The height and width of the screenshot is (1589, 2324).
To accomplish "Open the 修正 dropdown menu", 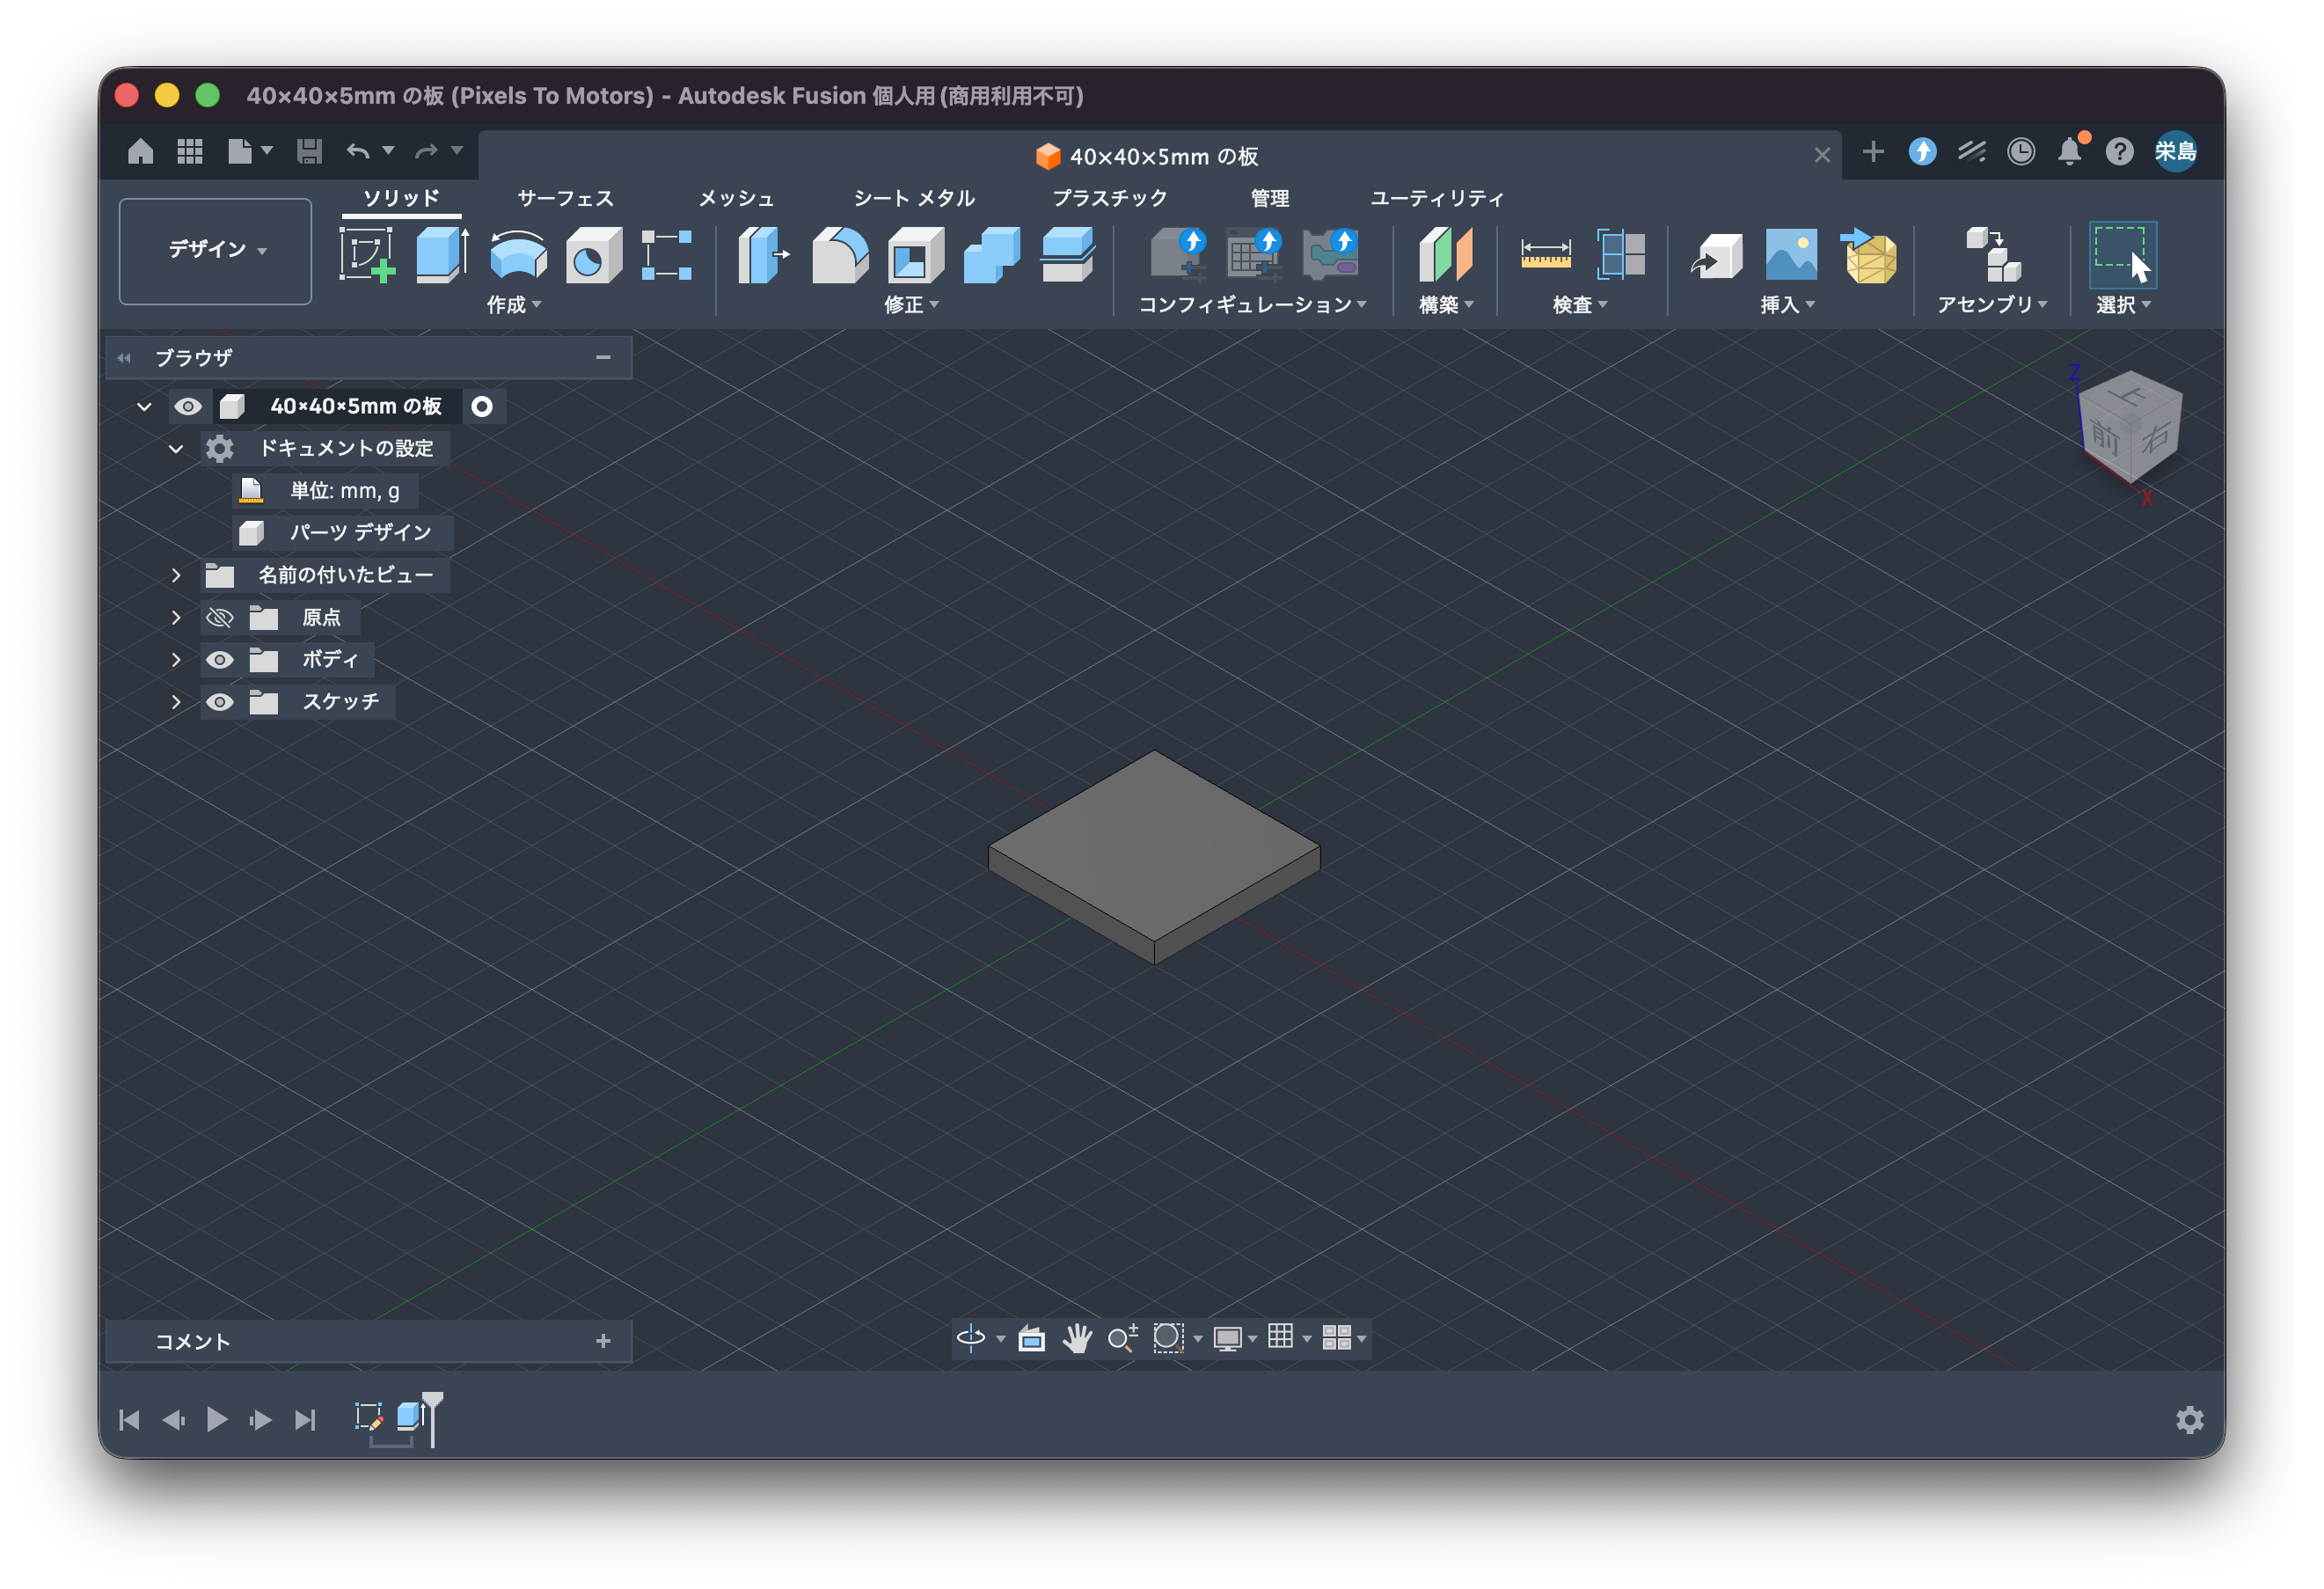I will [911, 305].
